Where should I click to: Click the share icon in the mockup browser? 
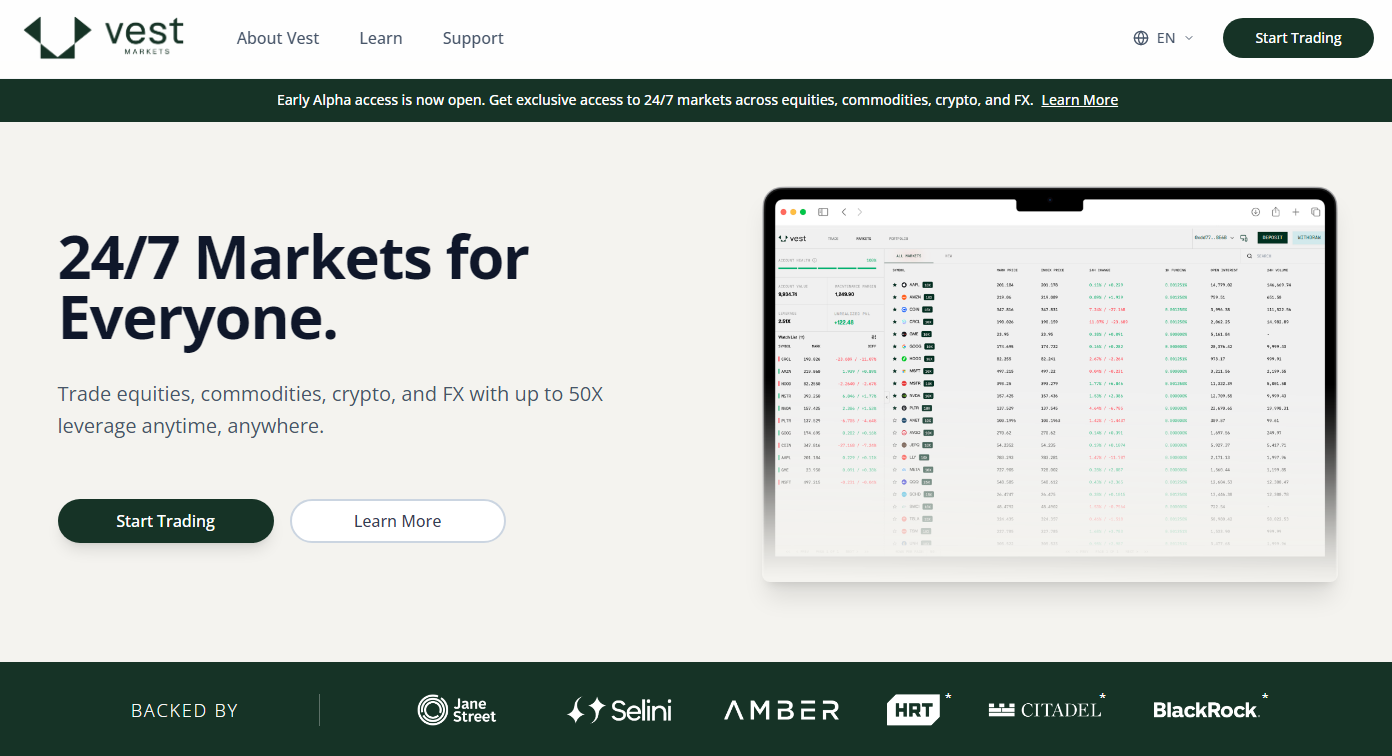click(x=1275, y=212)
